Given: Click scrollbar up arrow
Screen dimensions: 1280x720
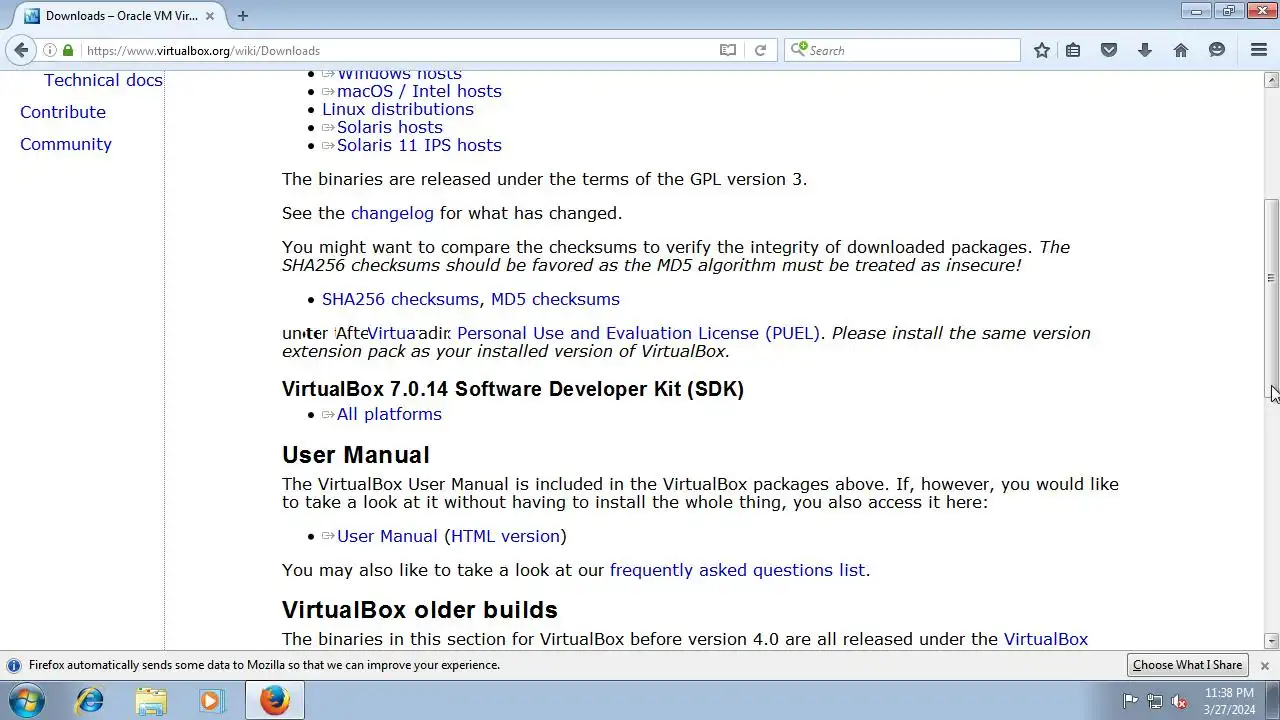Looking at the screenshot, I should click(1272, 79).
